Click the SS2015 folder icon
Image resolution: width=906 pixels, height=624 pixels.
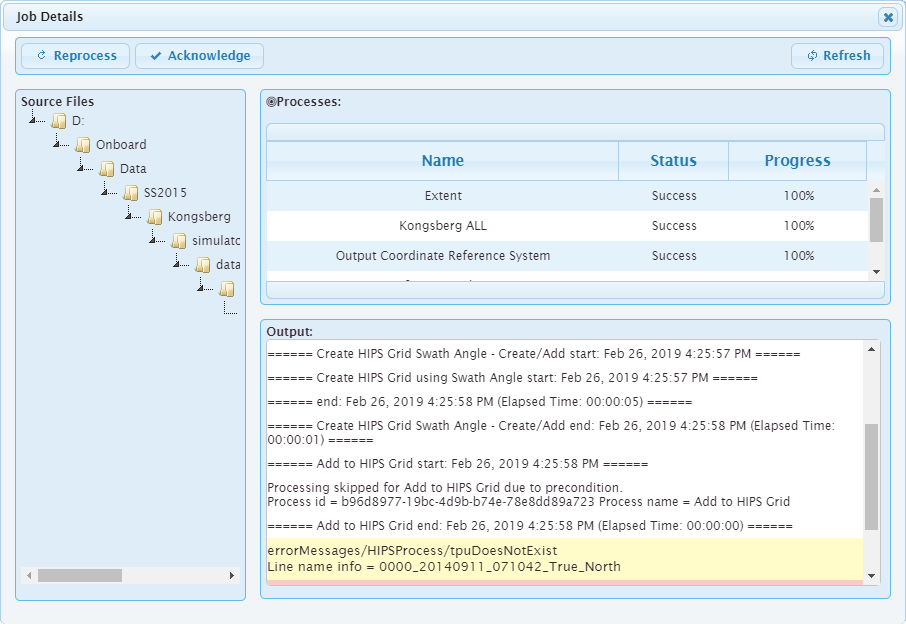(x=131, y=193)
